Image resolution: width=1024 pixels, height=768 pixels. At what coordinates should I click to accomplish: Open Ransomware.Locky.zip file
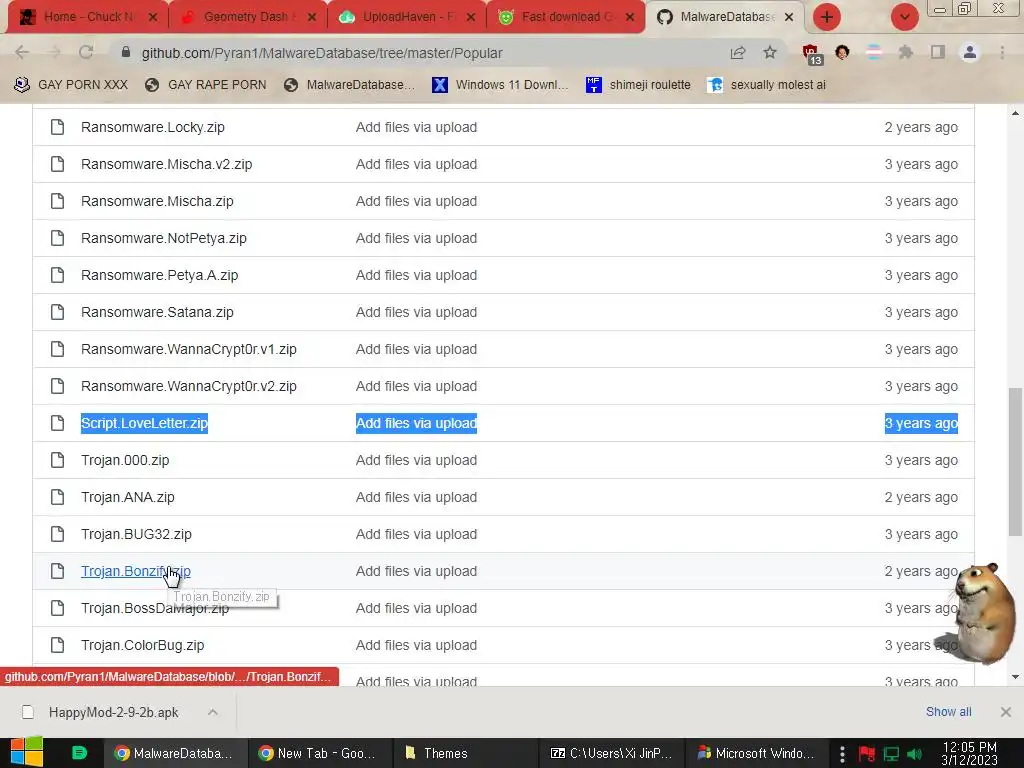click(153, 127)
